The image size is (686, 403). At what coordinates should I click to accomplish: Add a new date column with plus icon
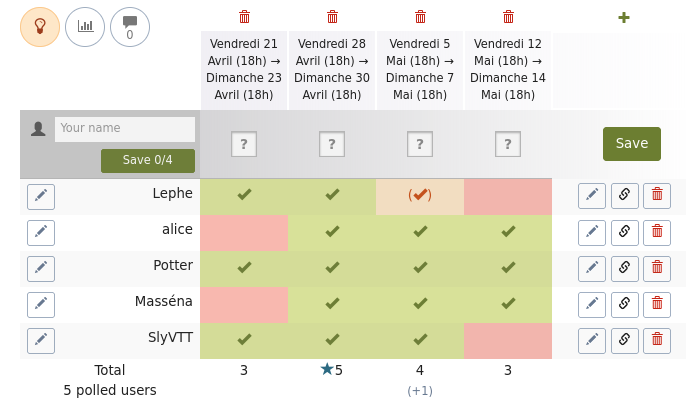tap(624, 18)
